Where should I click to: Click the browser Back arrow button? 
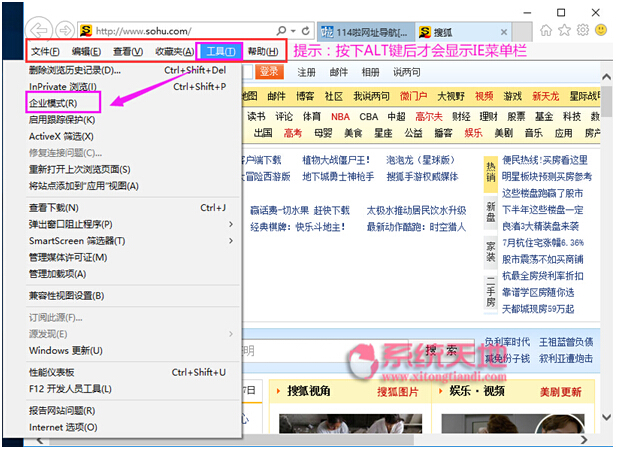(x=36, y=29)
